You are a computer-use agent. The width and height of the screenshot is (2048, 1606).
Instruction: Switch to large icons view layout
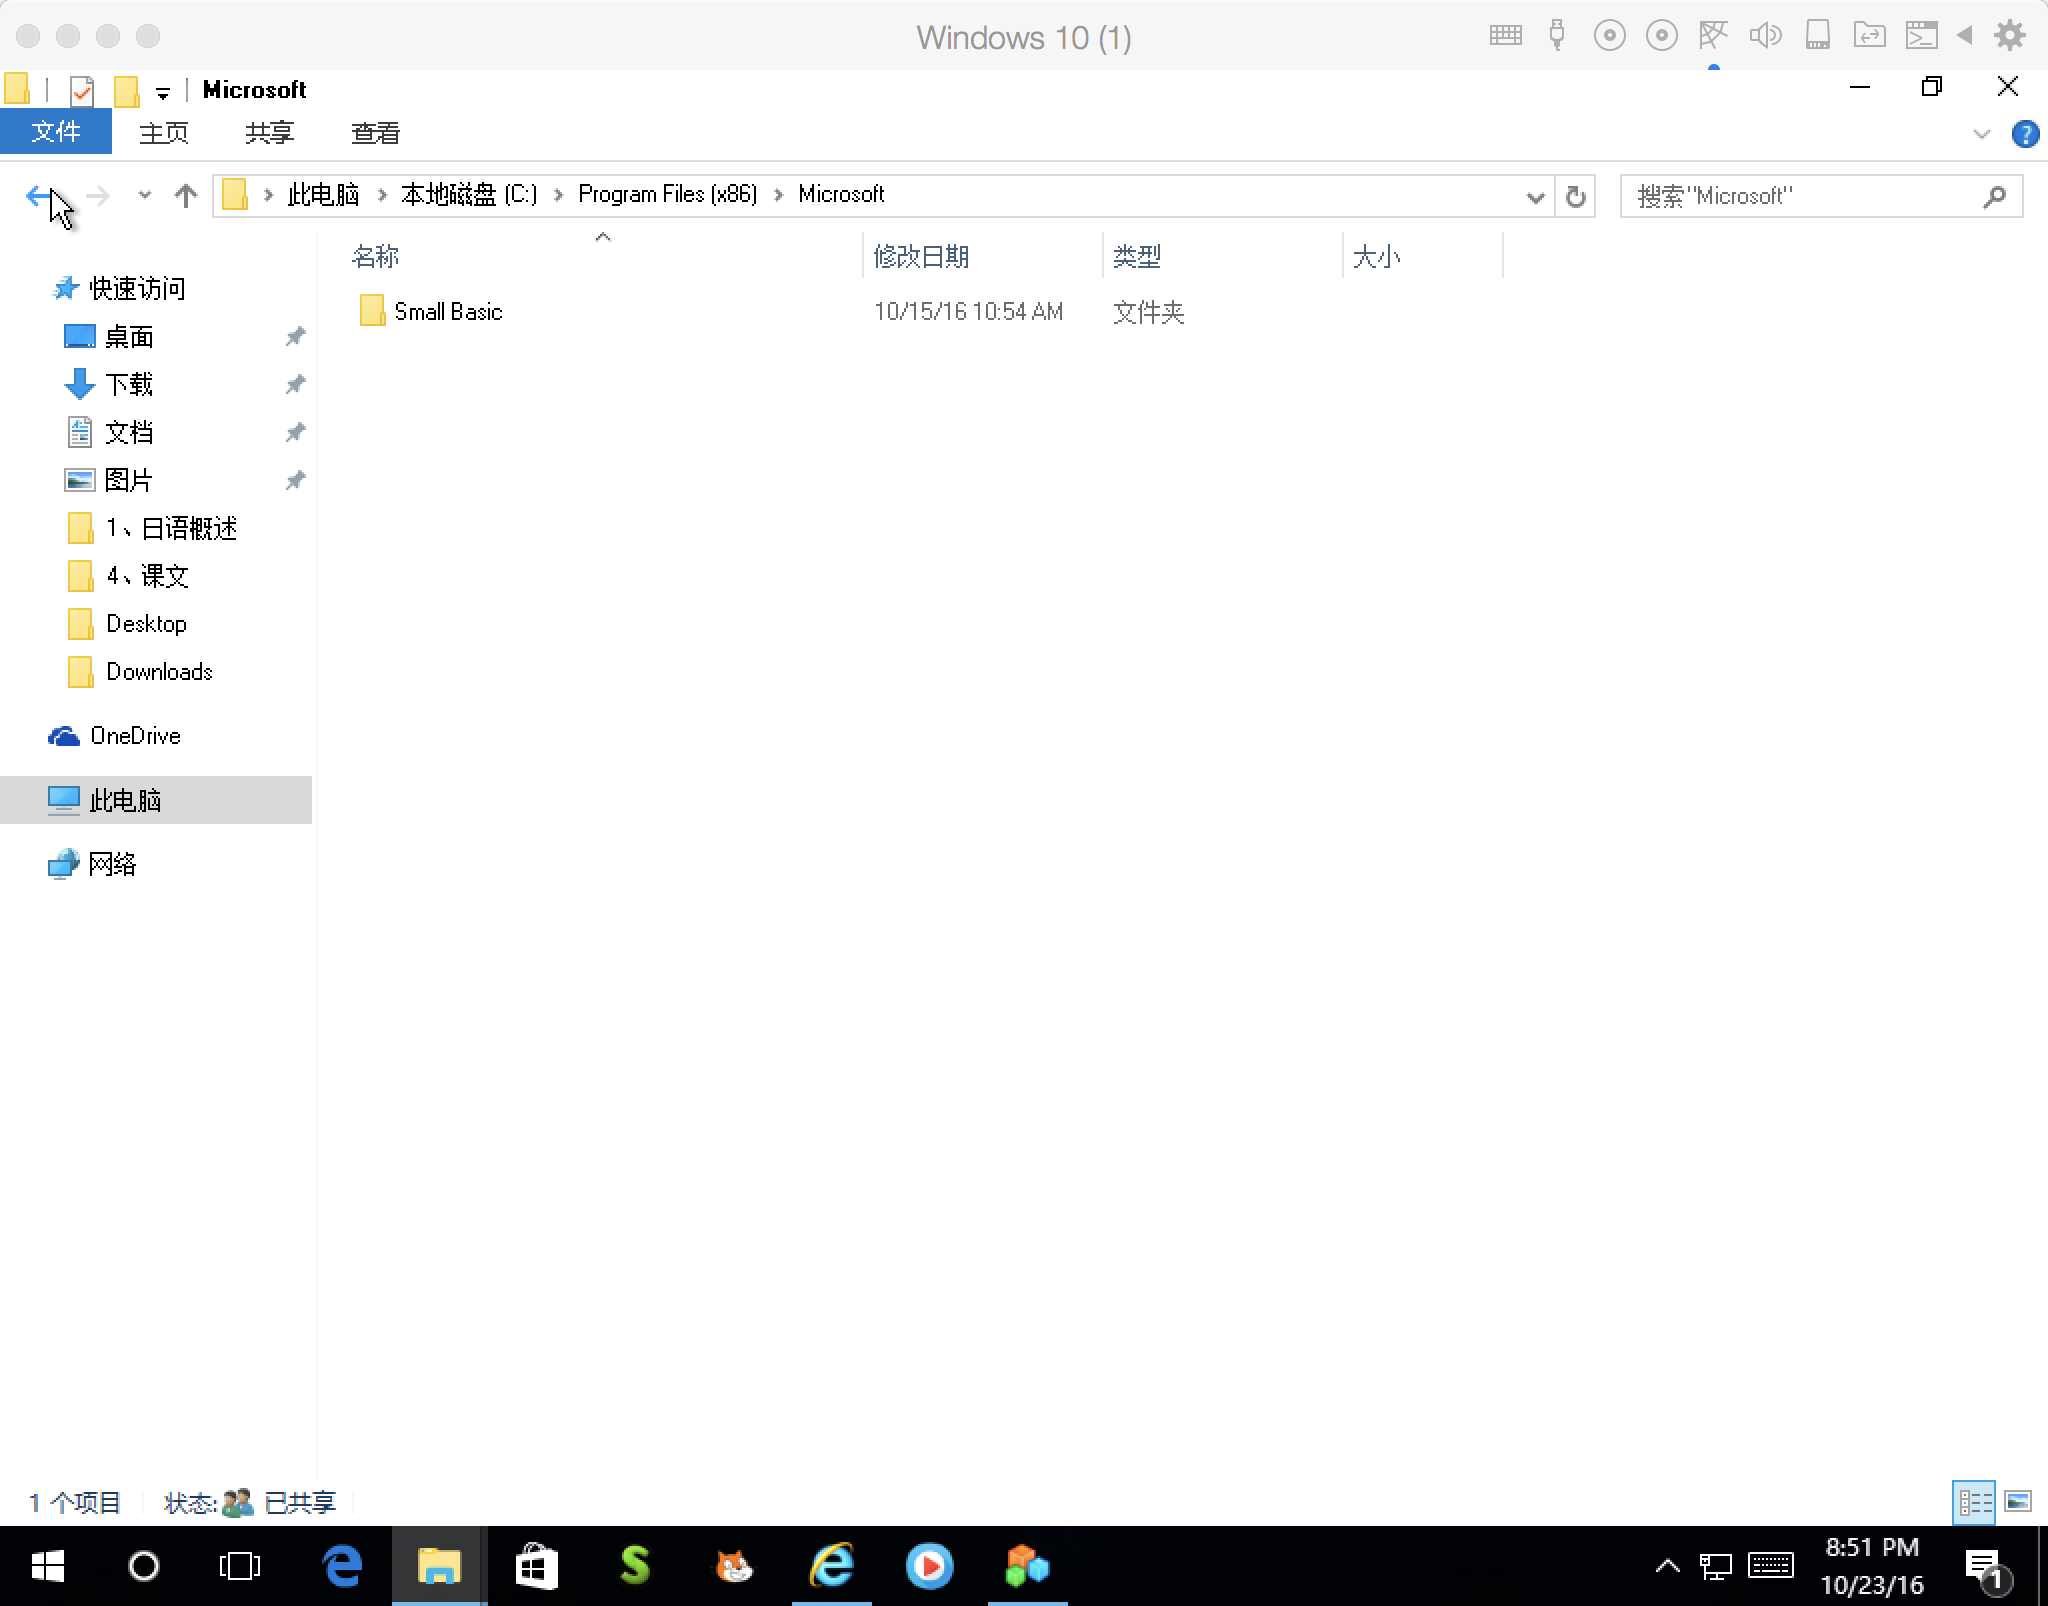click(2018, 1502)
